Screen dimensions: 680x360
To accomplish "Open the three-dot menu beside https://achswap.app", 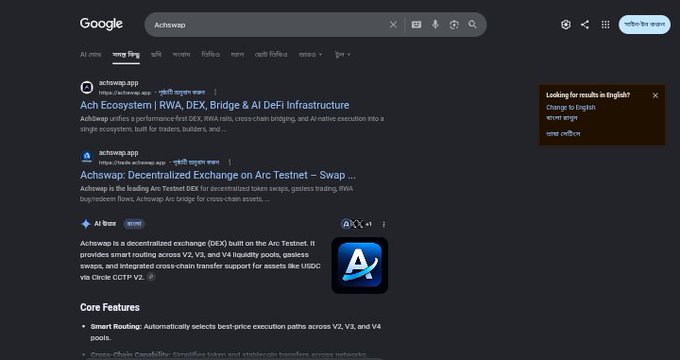I will click(215, 92).
